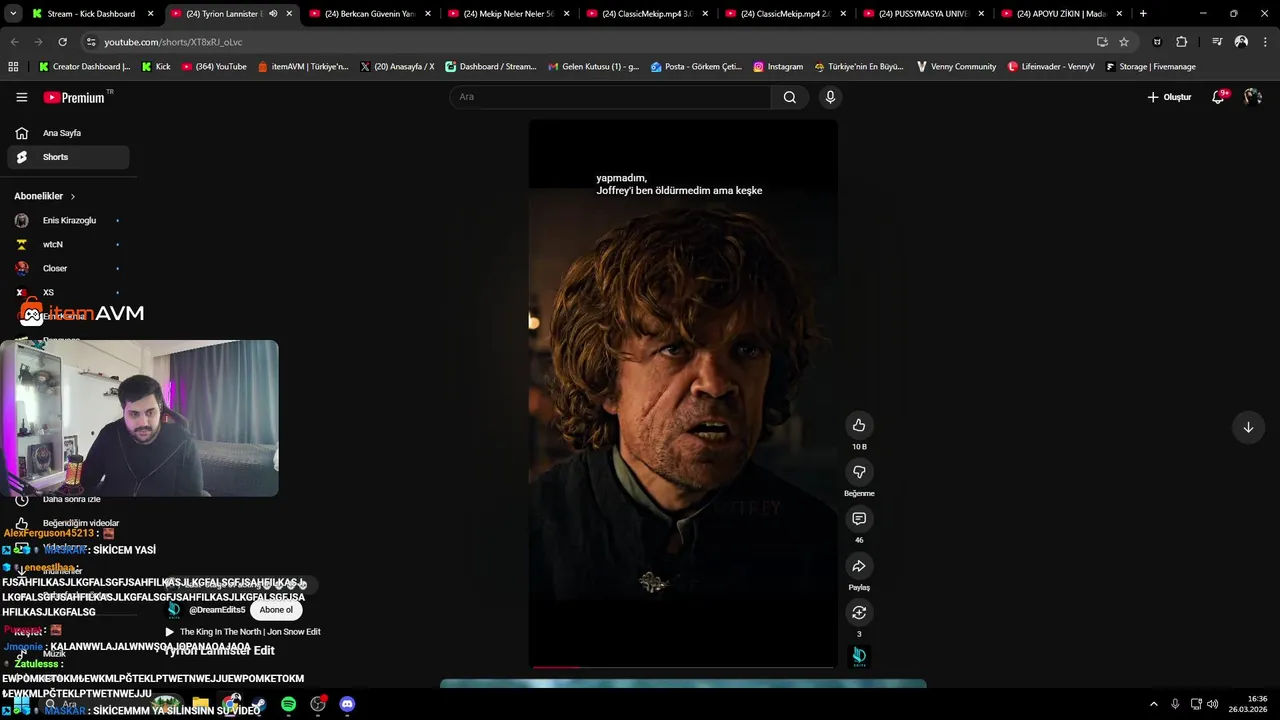Open a new browser tab
Image resolution: width=1280 pixels, height=720 pixels.
(x=1143, y=14)
